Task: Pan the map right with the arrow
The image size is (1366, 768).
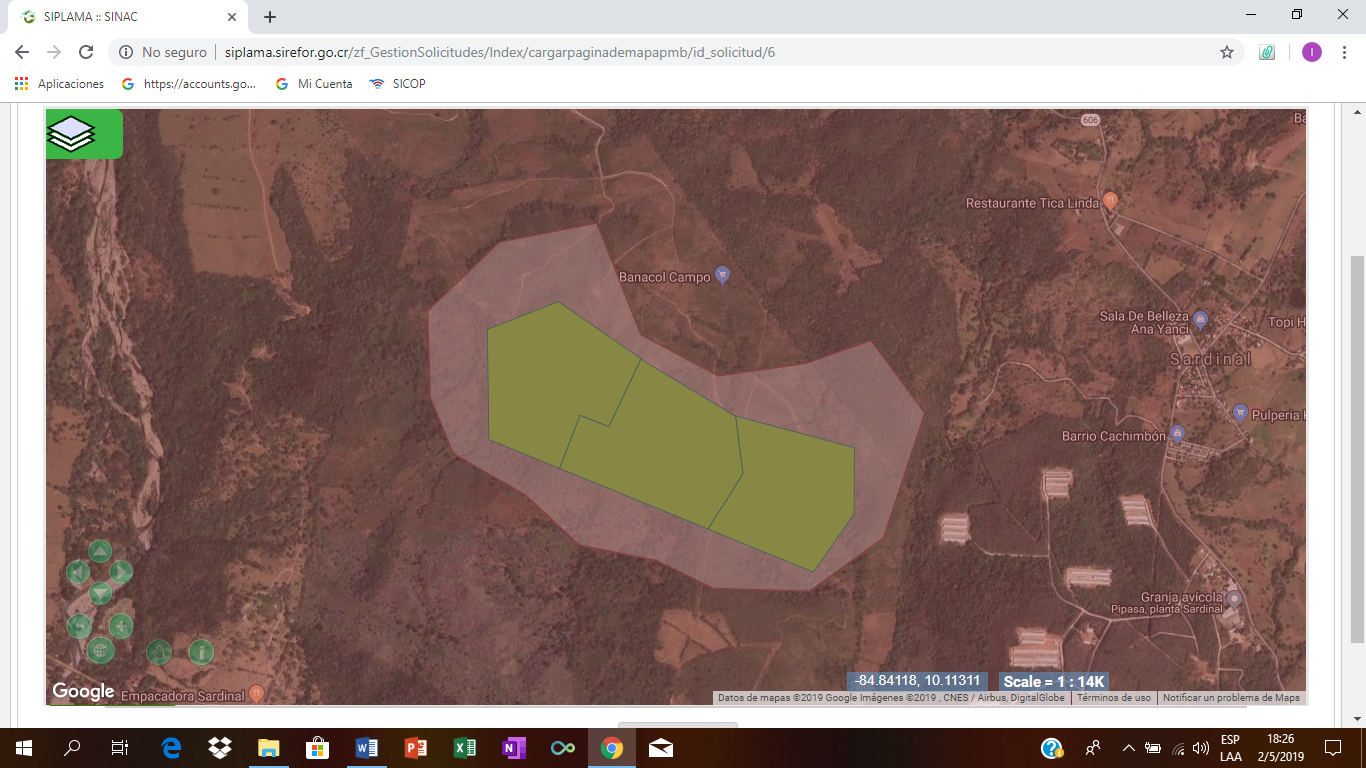Action: [x=120, y=572]
